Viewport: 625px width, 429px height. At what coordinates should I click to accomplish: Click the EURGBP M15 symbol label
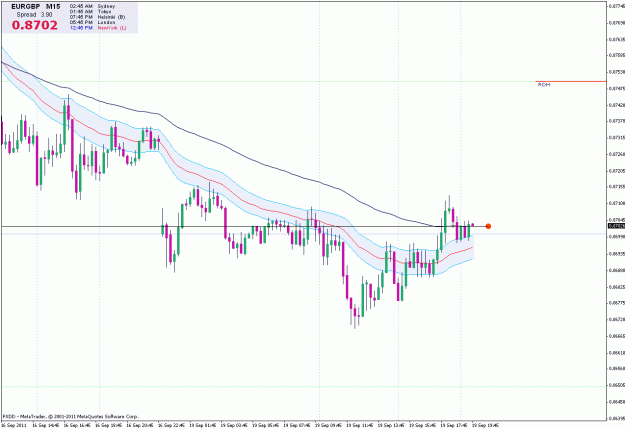pyautogui.click(x=35, y=7)
